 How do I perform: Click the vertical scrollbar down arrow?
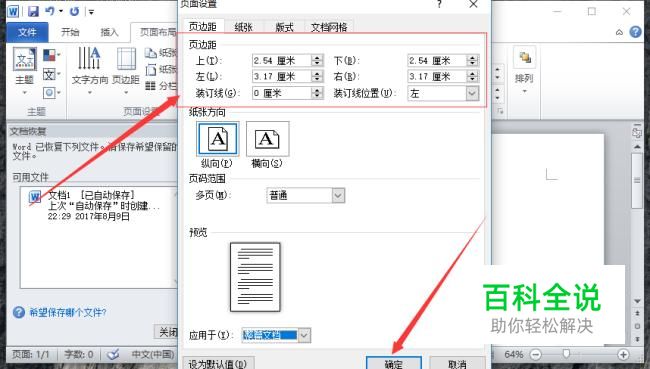[637, 301]
